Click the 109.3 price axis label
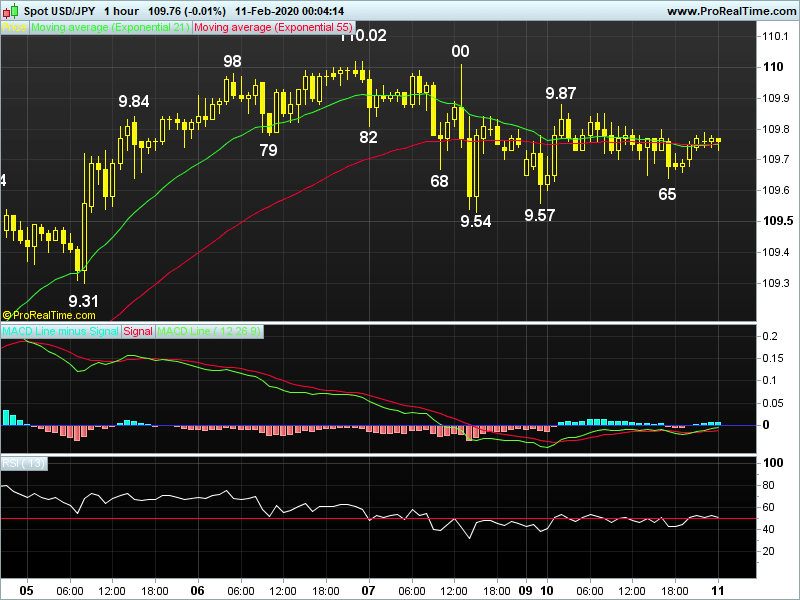 pos(776,283)
